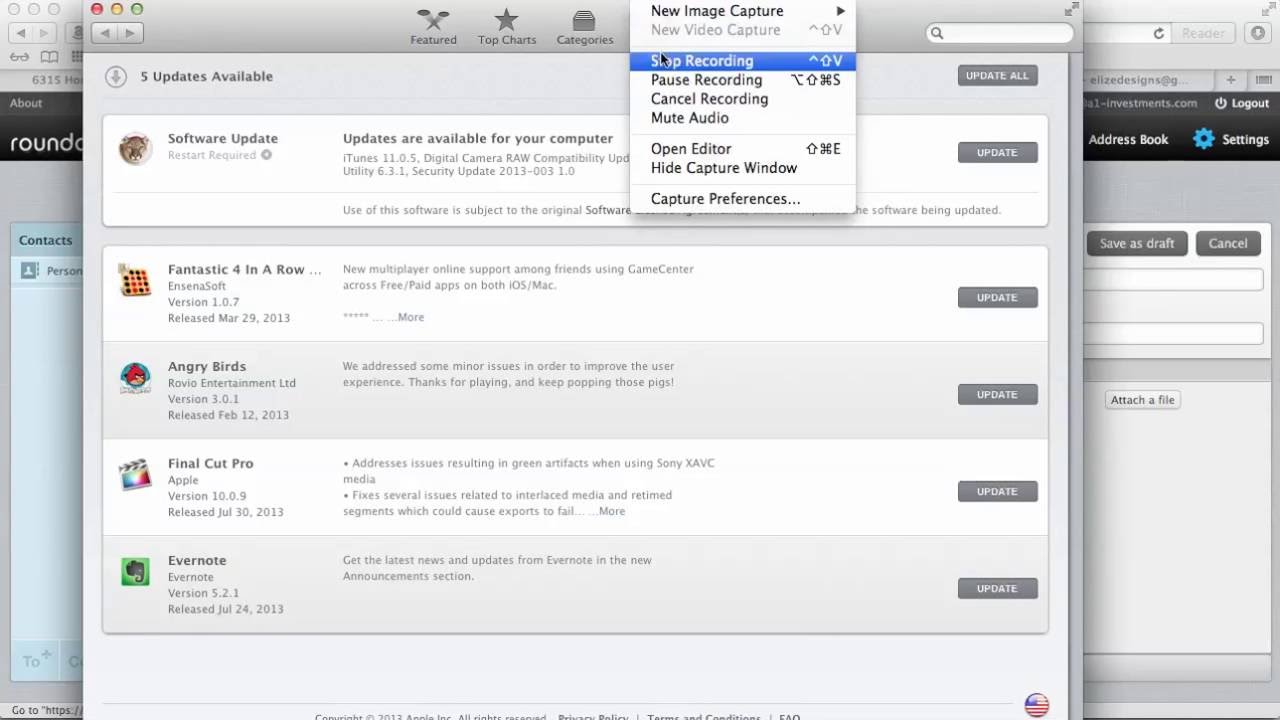Viewport: 1280px width, 720px height.
Task: Click the US flag country icon
Action: (x=1036, y=705)
